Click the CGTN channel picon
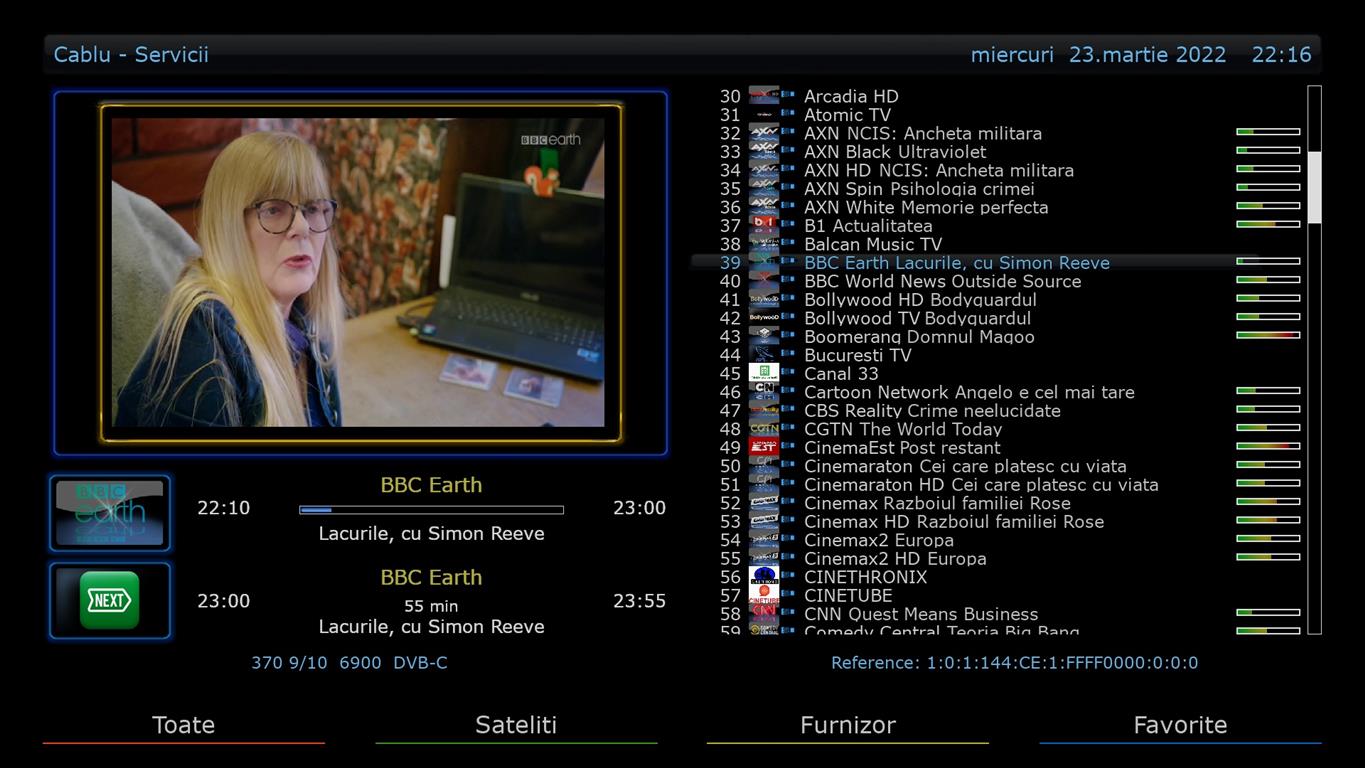 (x=764, y=429)
